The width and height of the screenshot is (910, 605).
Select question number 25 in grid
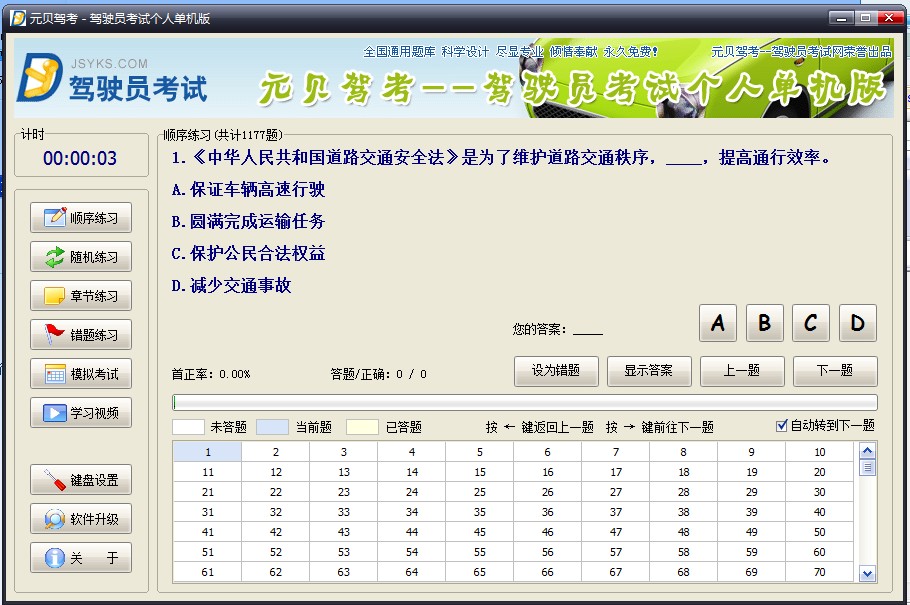tap(480, 492)
